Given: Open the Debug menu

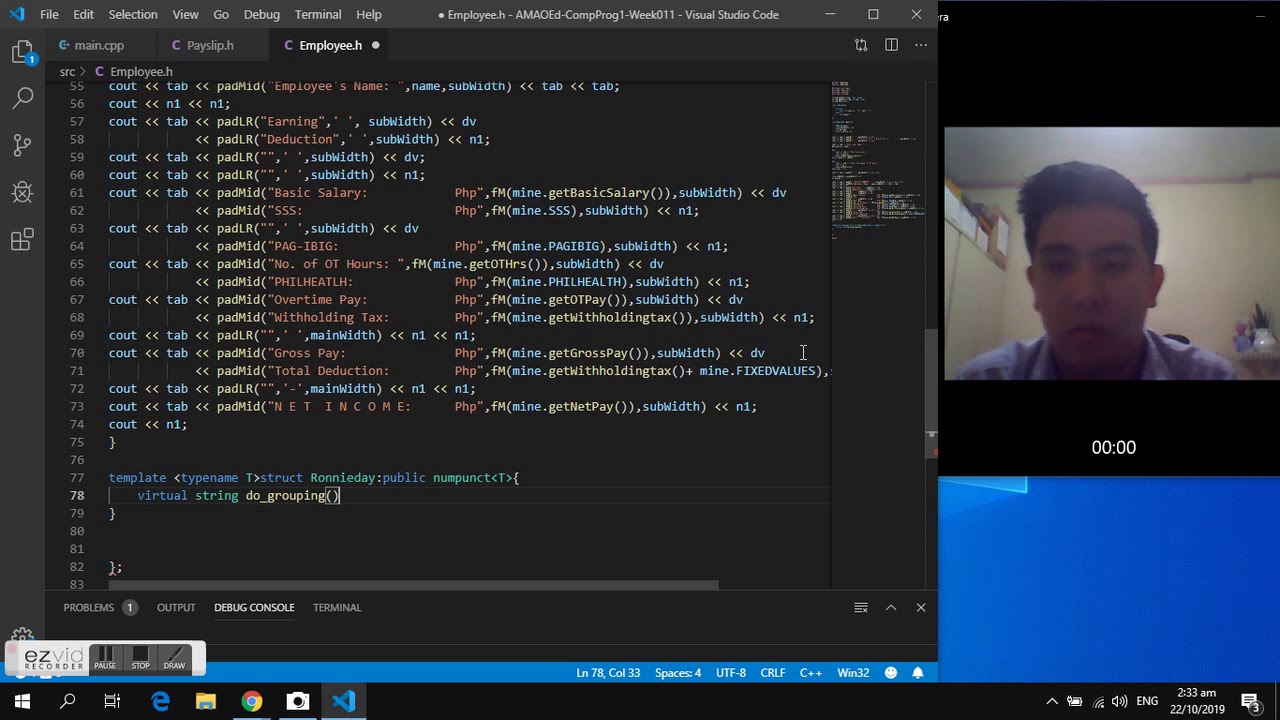Looking at the screenshot, I should point(262,15).
